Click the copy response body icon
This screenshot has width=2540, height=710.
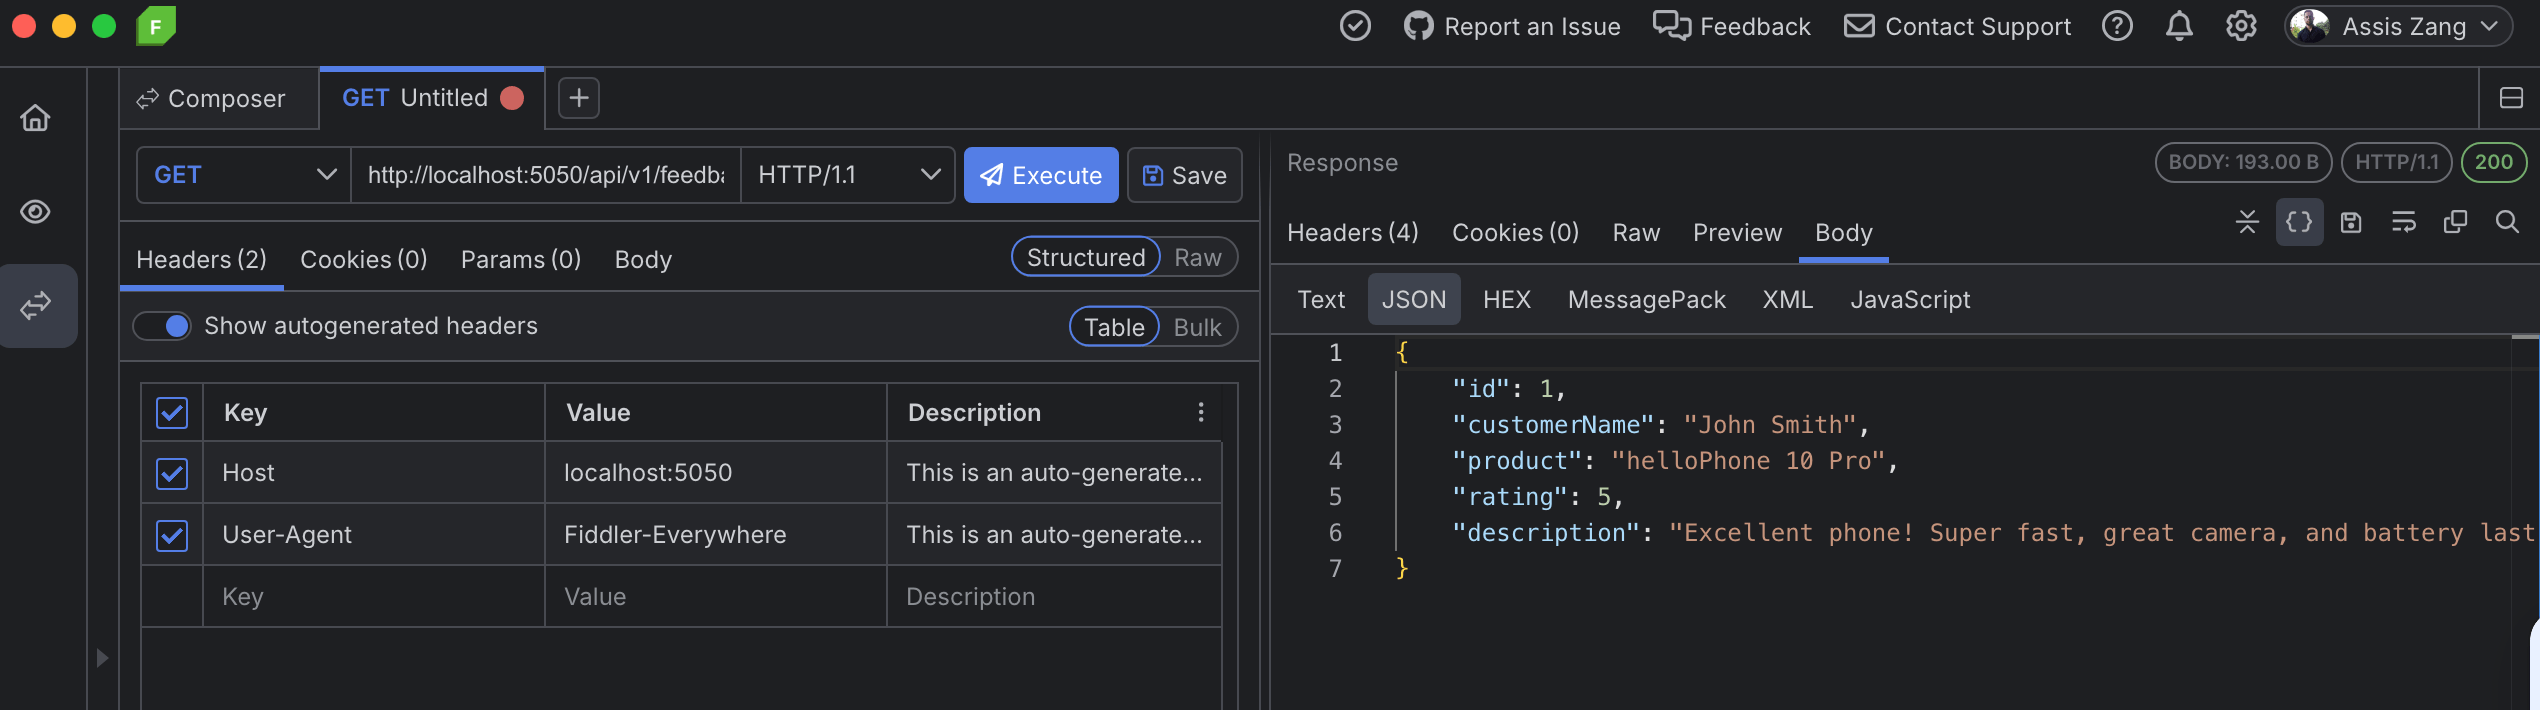[x=2455, y=222]
